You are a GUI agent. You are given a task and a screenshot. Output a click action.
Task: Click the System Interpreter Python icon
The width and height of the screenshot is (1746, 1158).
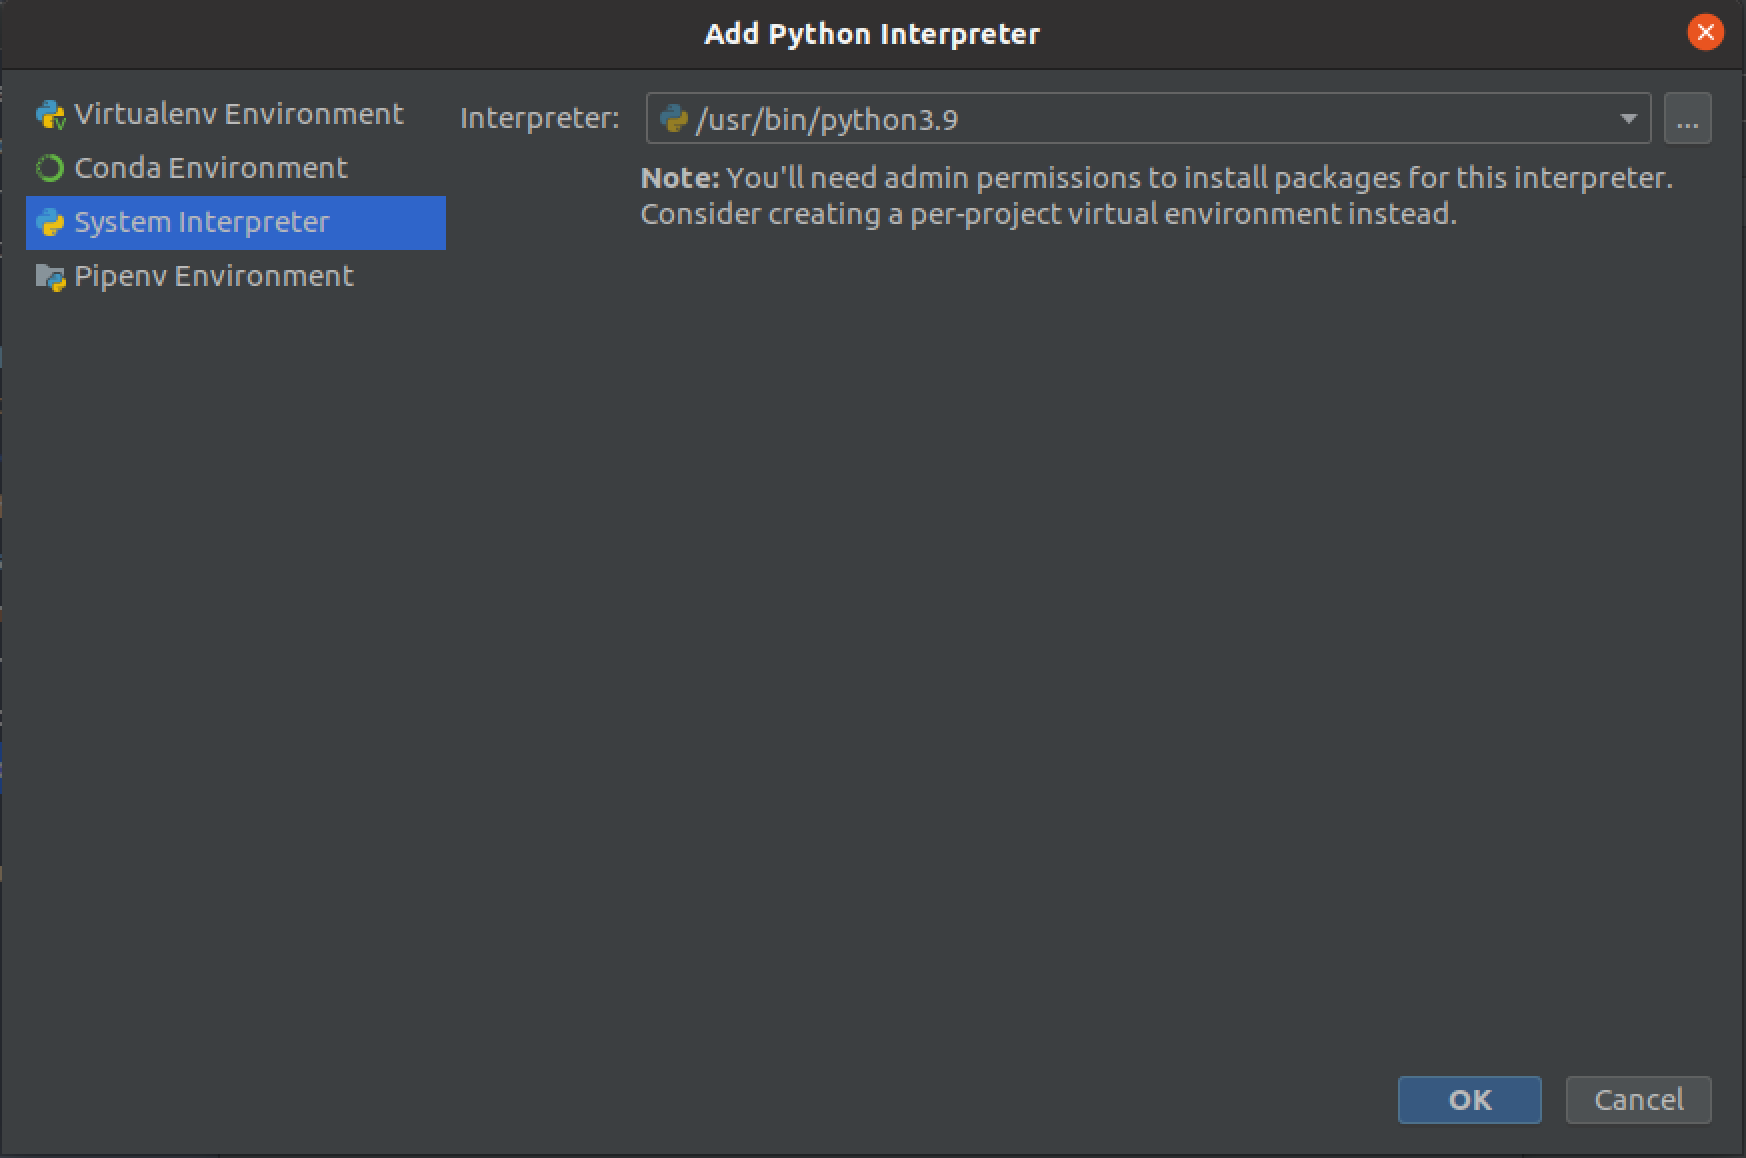click(49, 222)
